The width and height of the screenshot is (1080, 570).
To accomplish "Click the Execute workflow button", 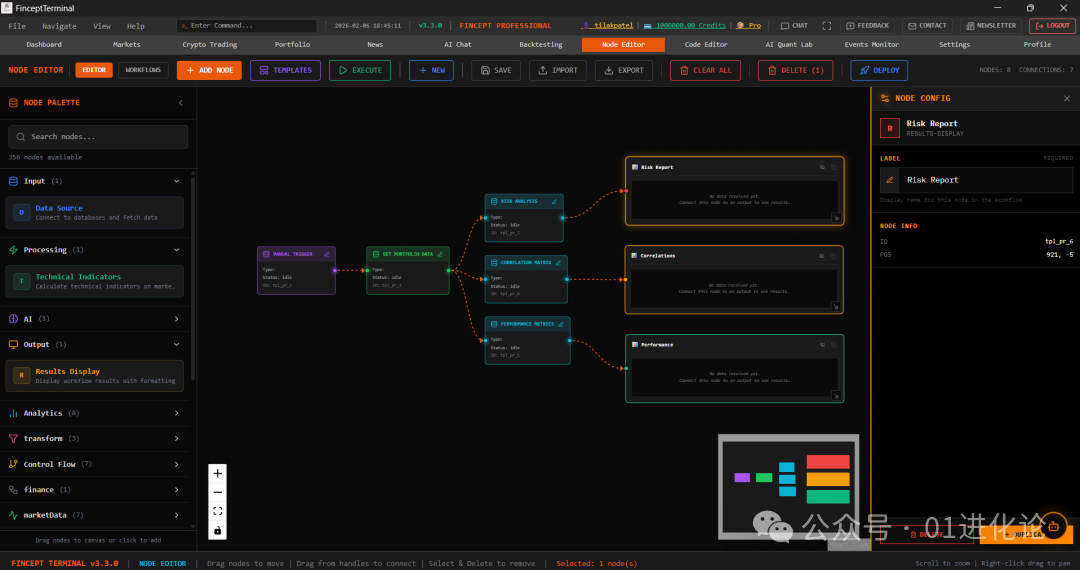I will (360, 70).
